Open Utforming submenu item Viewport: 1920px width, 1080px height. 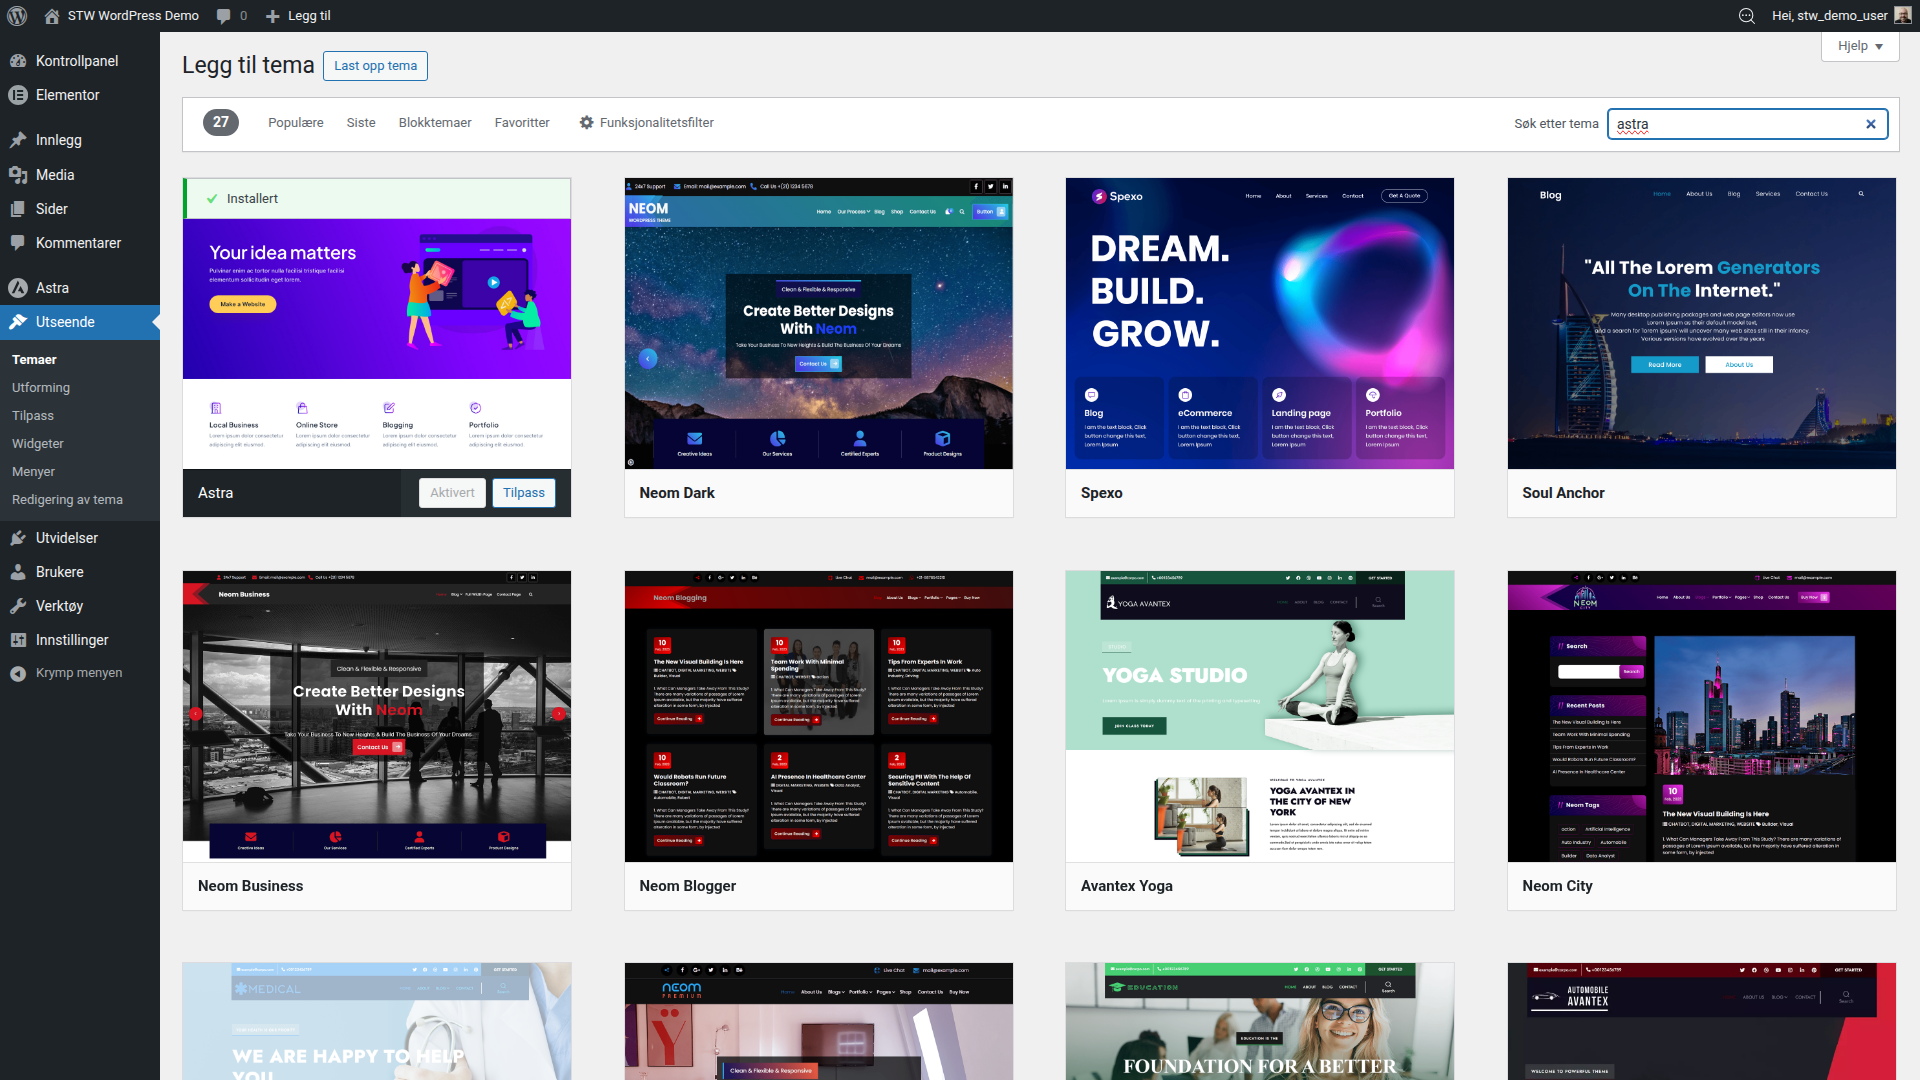(80, 388)
